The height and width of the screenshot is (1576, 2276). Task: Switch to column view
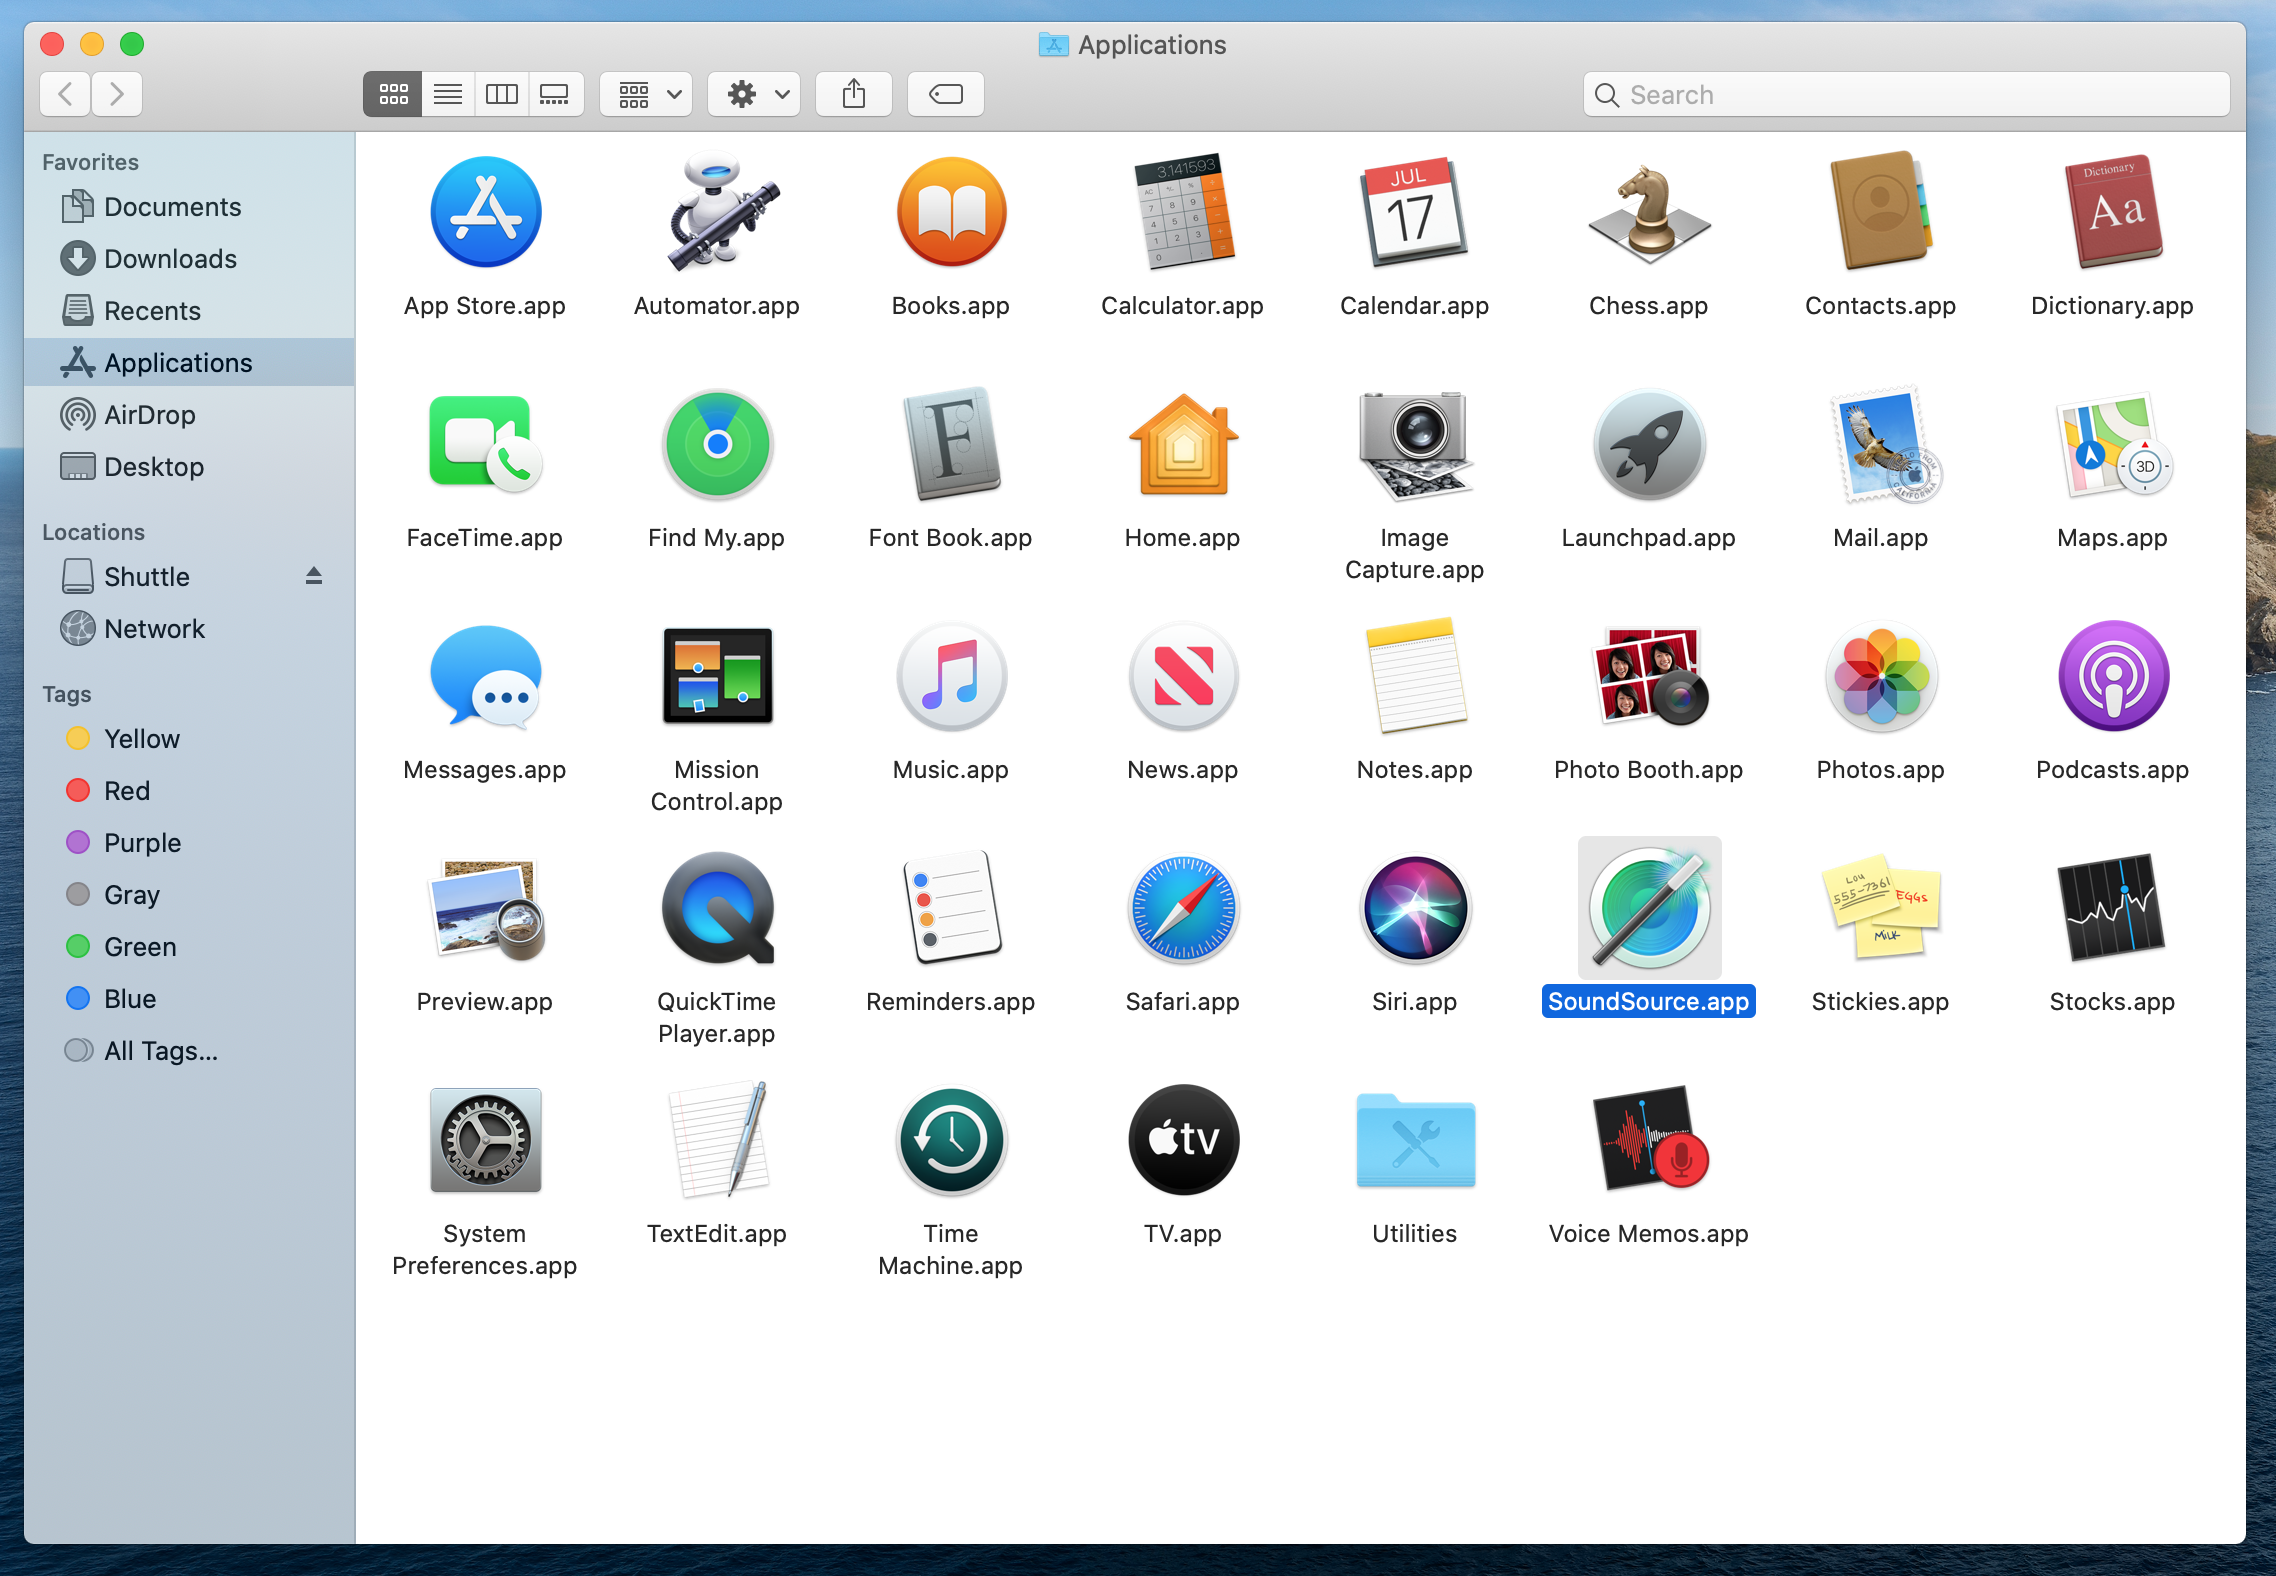coord(502,94)
